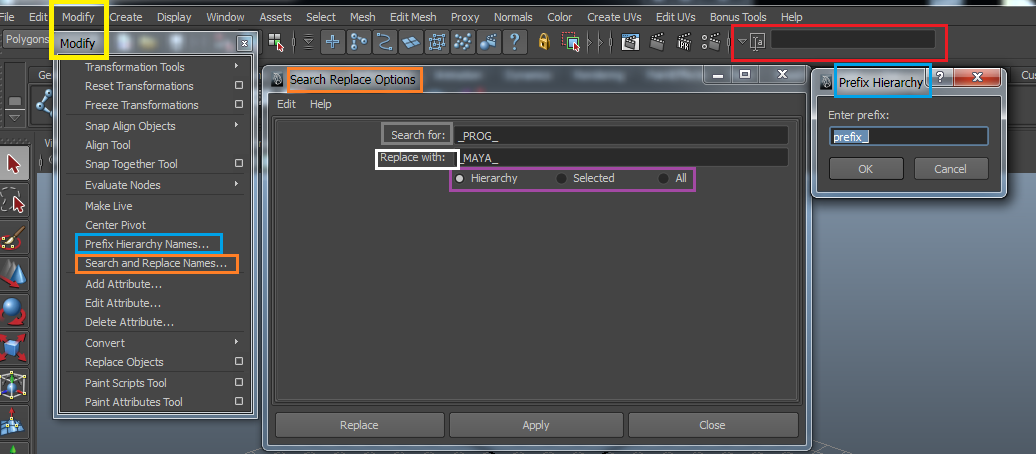Open Render Settings clapperboard icon

(711, 42)
